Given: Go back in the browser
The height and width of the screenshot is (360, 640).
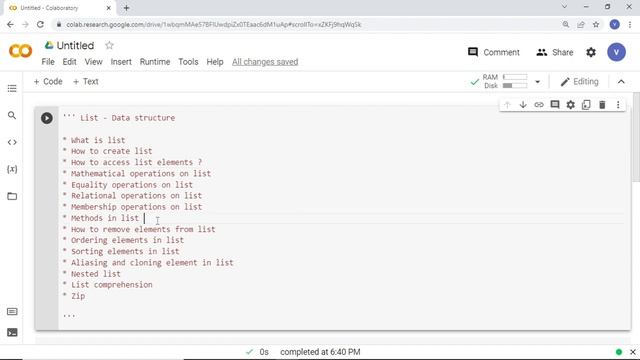Looking at the screenshot, I should pyautogui.click(x=10, y=24).
